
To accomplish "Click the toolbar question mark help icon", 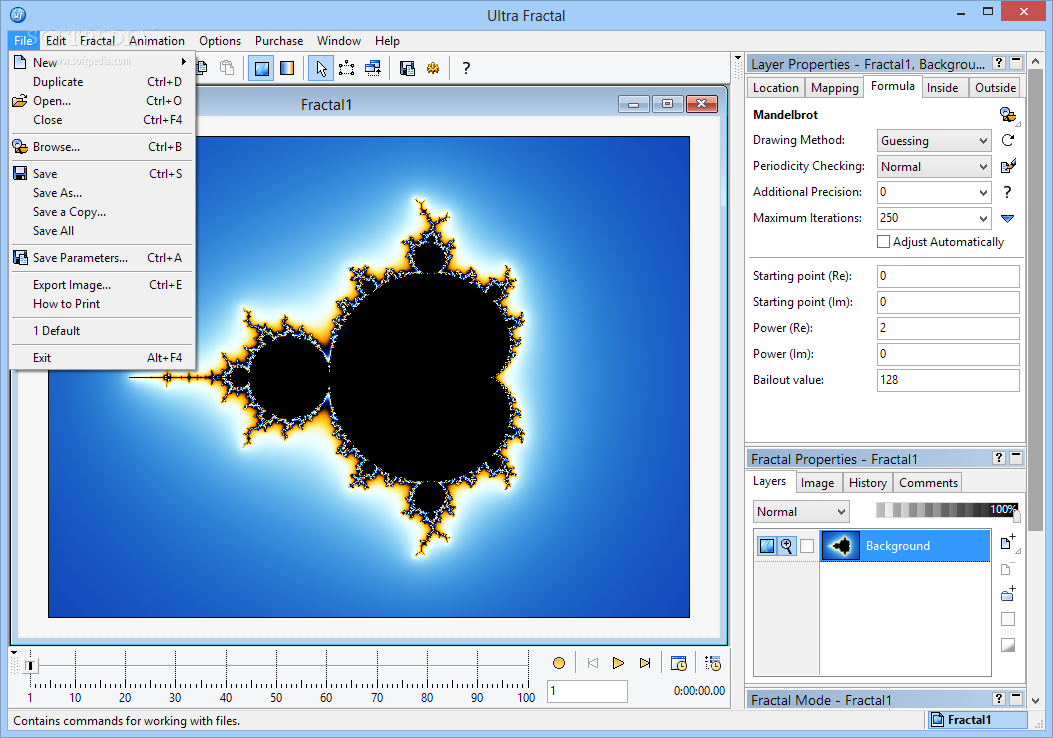I will pos(466,68).
